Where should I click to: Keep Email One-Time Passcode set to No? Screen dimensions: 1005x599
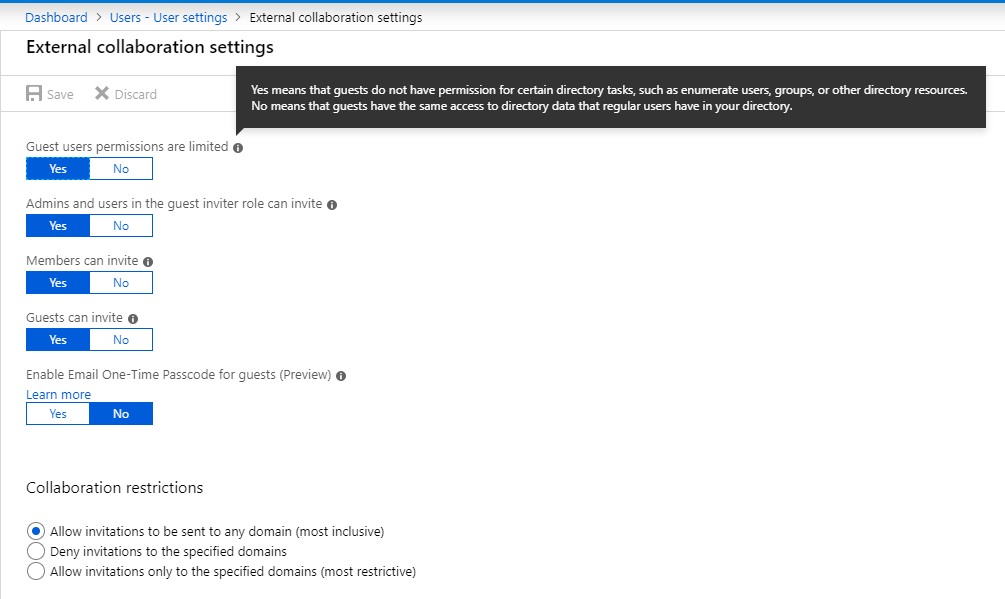(x=121, y=414)
